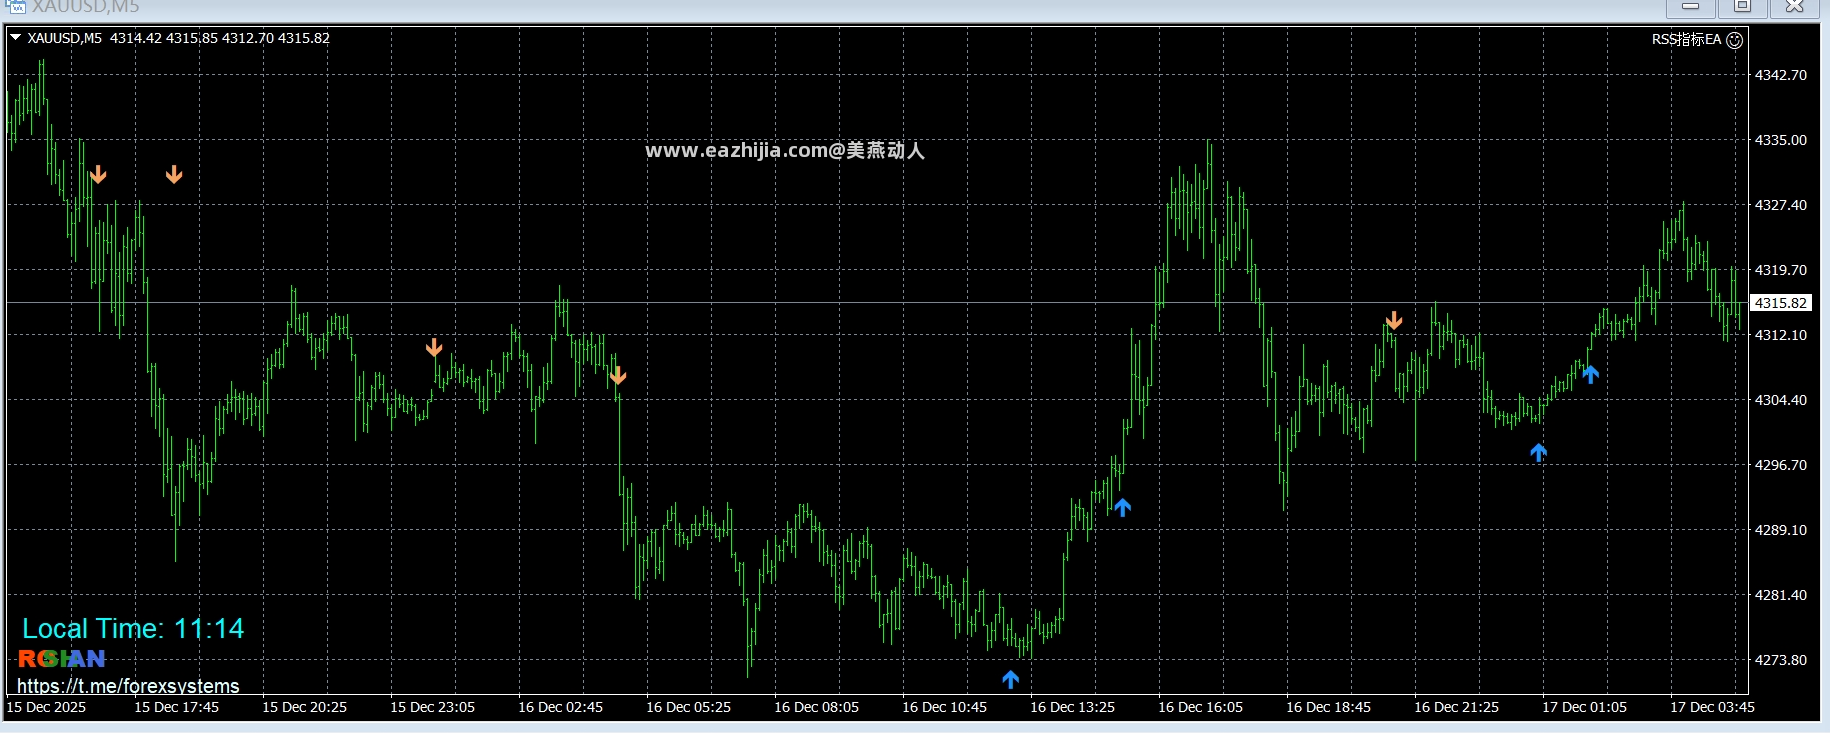The image size is (1830, 733).
Task: Click price level 4327.40 on the scale
Action: (x=1781, y=205)
